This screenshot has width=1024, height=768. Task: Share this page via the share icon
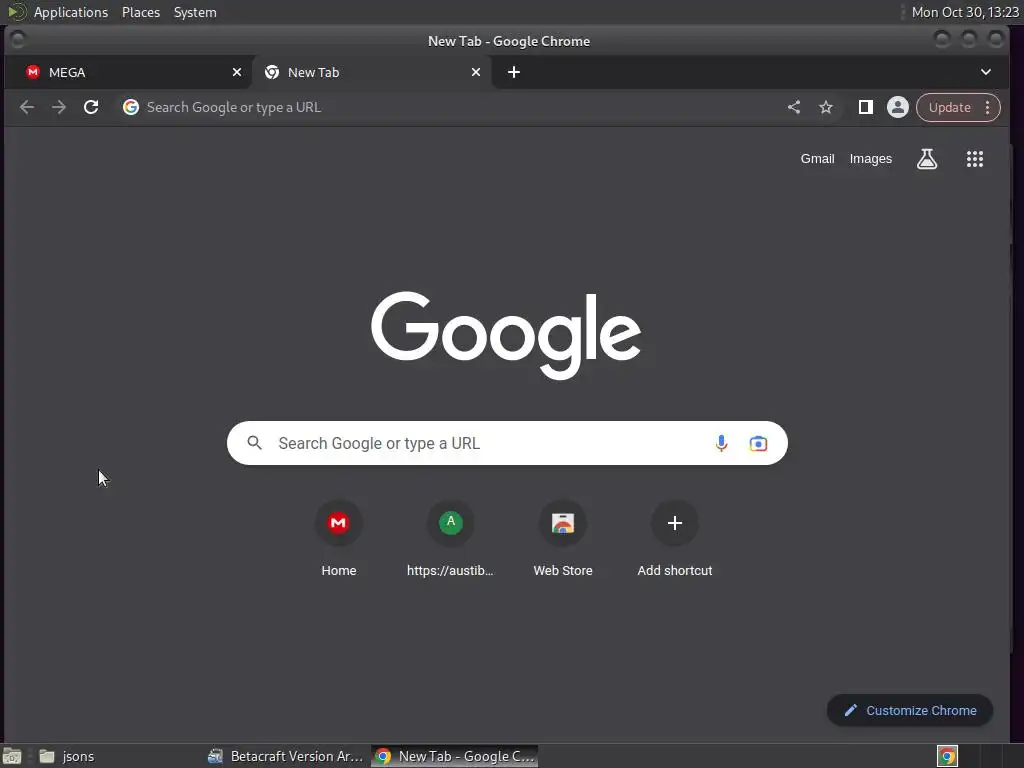tap(793, 107)
